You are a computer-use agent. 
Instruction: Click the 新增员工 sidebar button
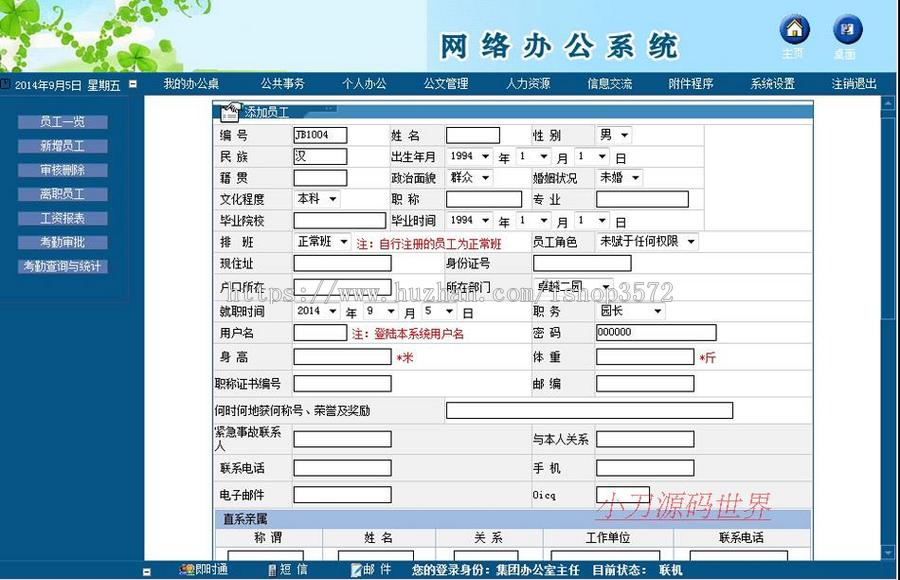pos(63,145)
